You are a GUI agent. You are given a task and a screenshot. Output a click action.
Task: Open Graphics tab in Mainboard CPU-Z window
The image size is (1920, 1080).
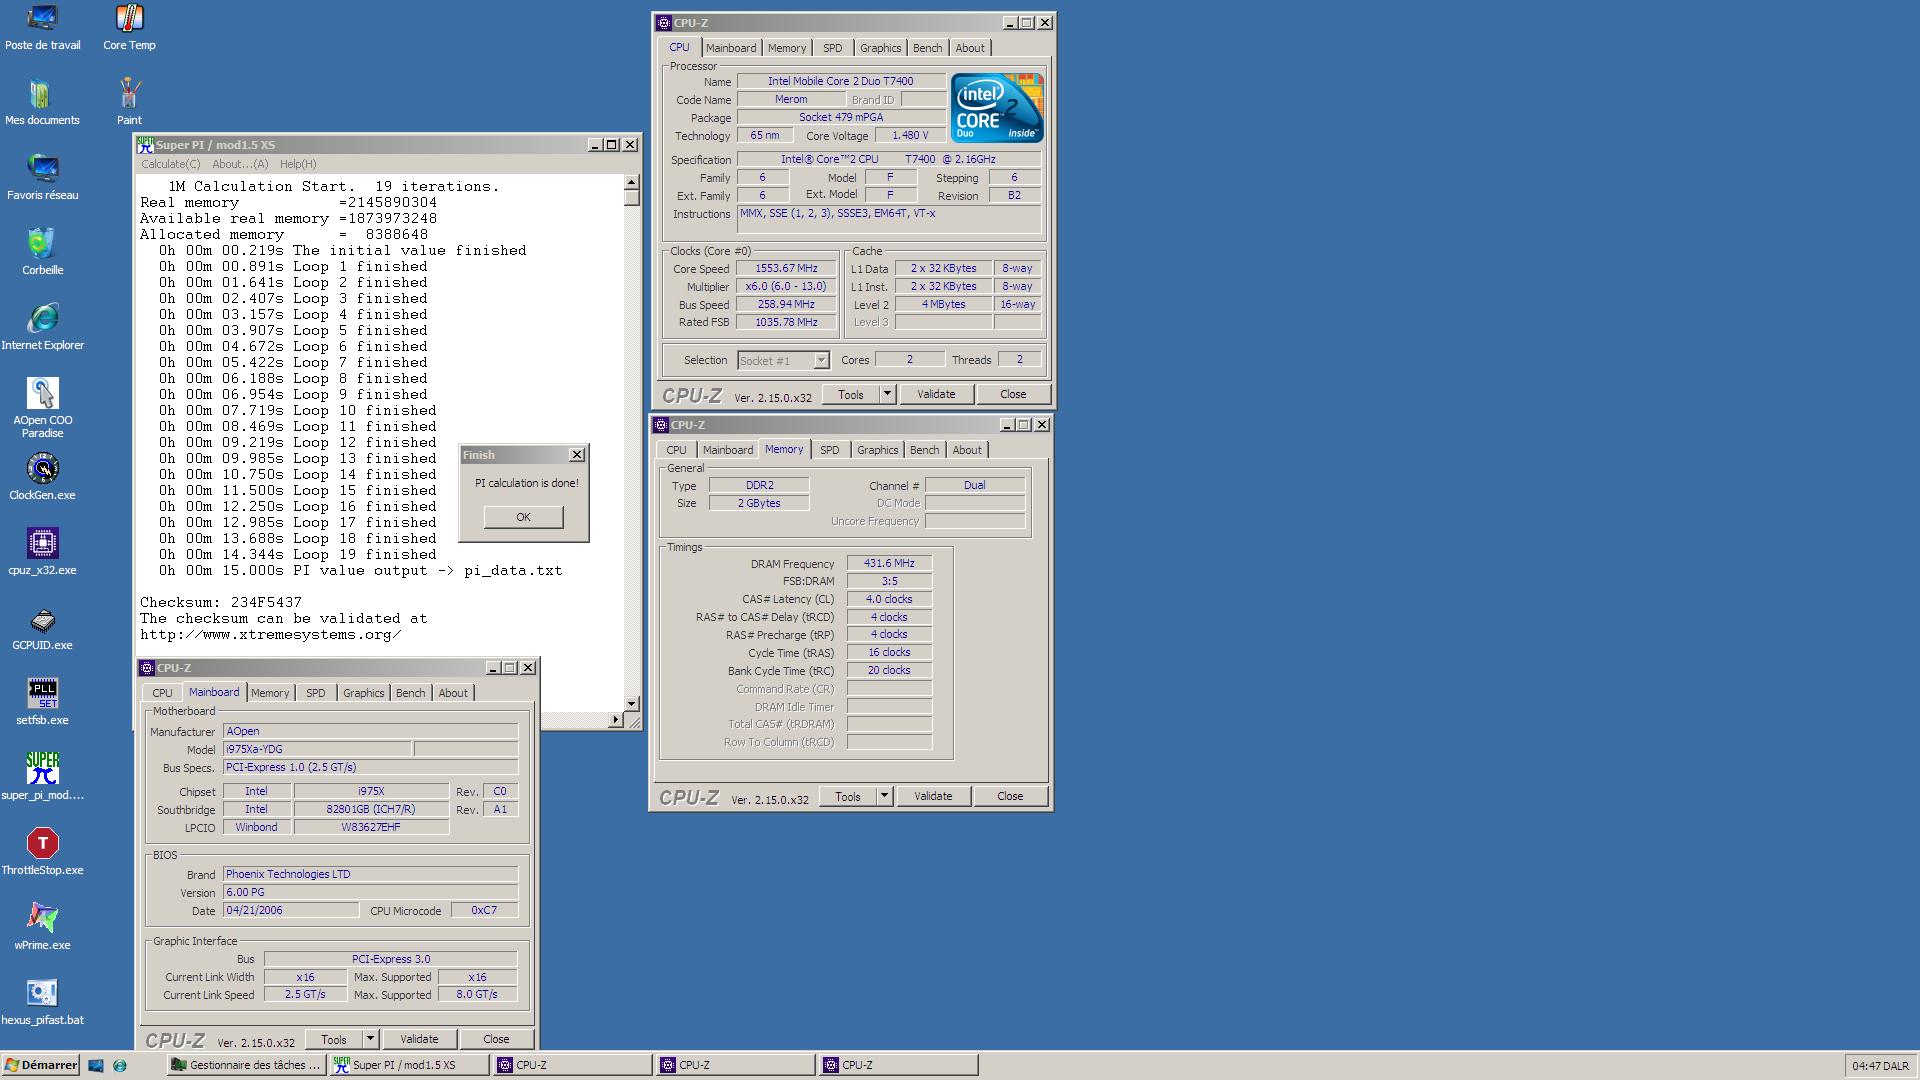364,693
